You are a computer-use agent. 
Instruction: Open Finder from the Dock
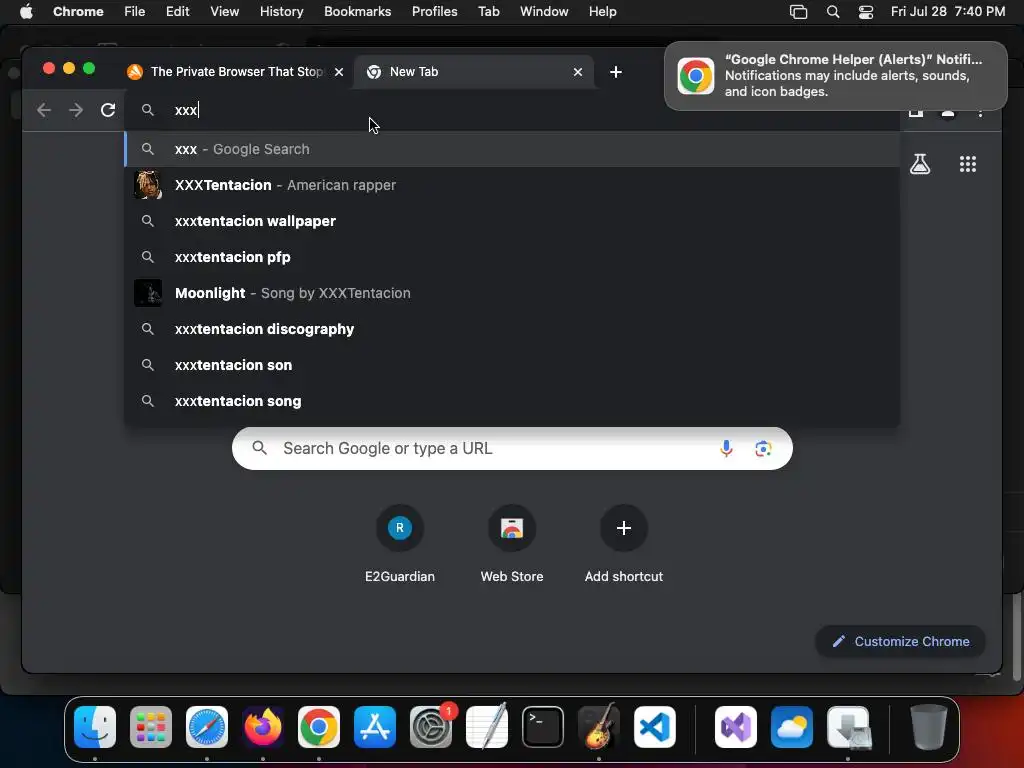[95, 727]
